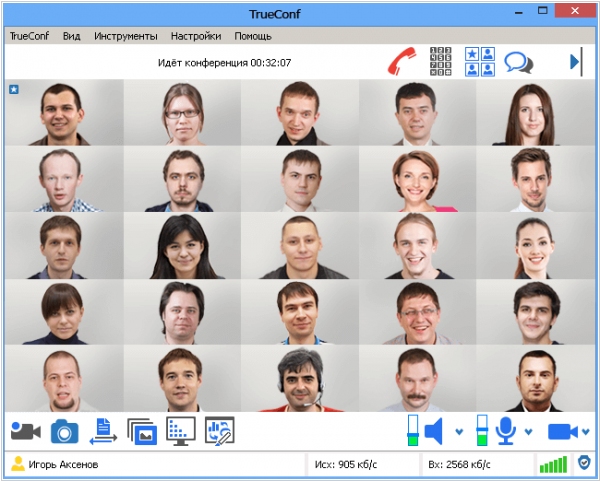Click the security shield icon
The height and width of the screenshot is (481, 600).
click(x=584, y=463)
